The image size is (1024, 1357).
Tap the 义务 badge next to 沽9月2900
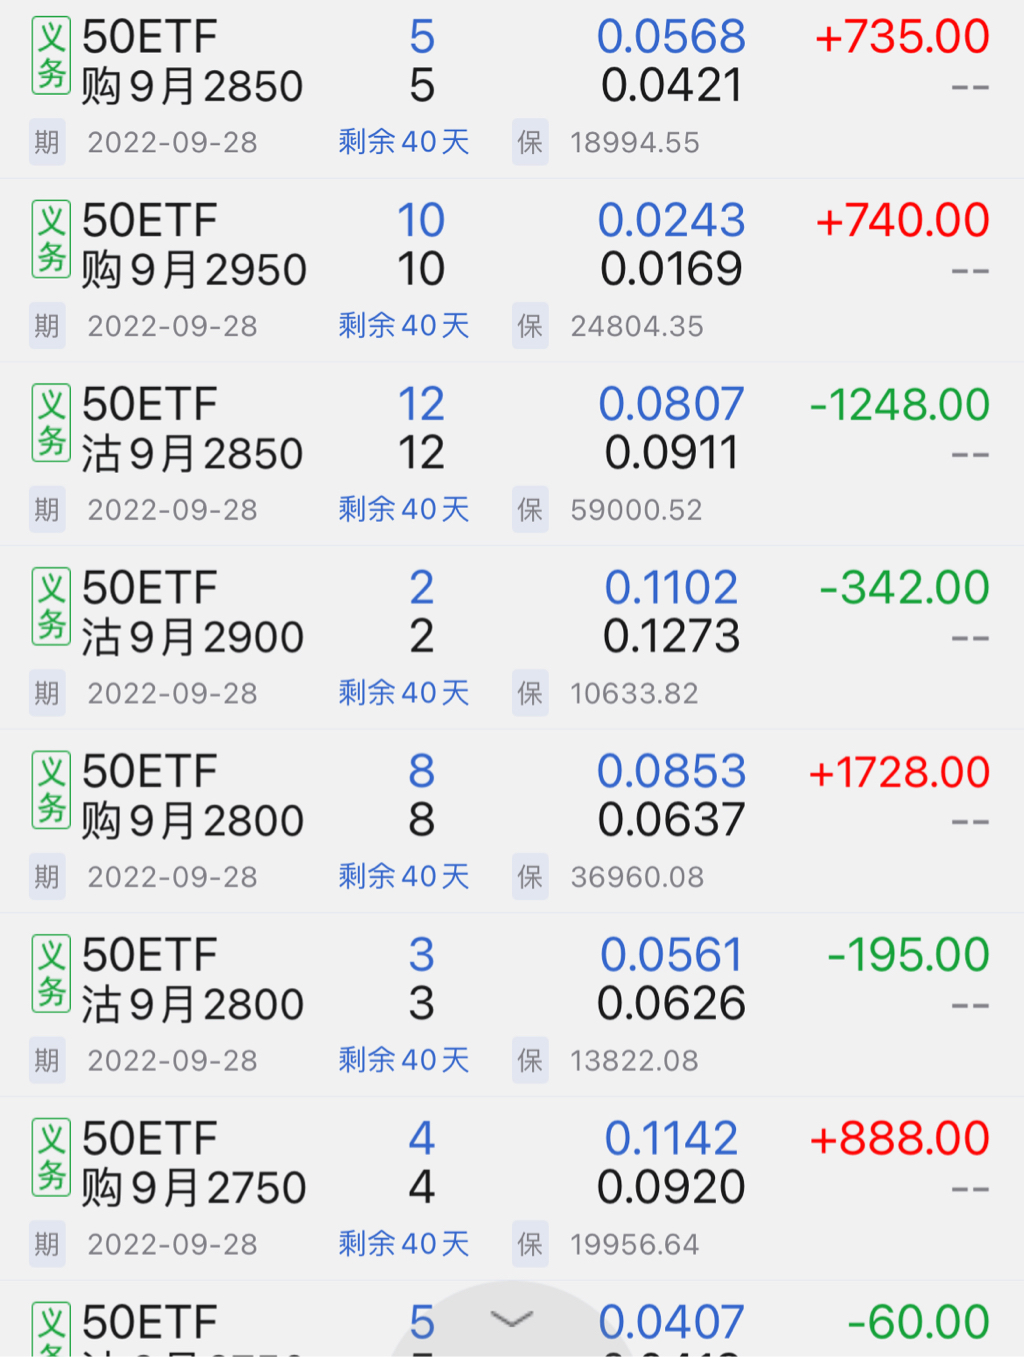[x=51, y=607]
